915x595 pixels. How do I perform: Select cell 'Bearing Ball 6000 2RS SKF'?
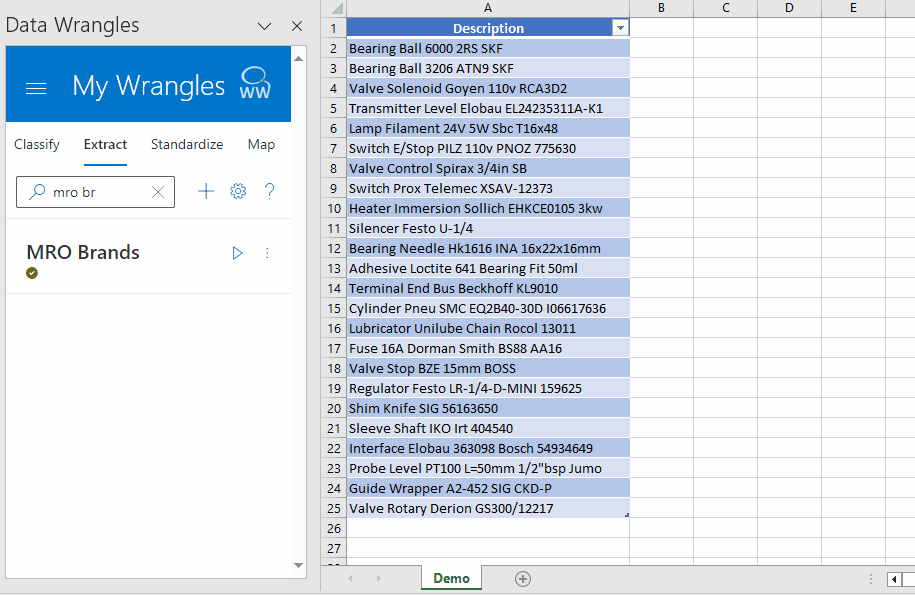[488, 48]
